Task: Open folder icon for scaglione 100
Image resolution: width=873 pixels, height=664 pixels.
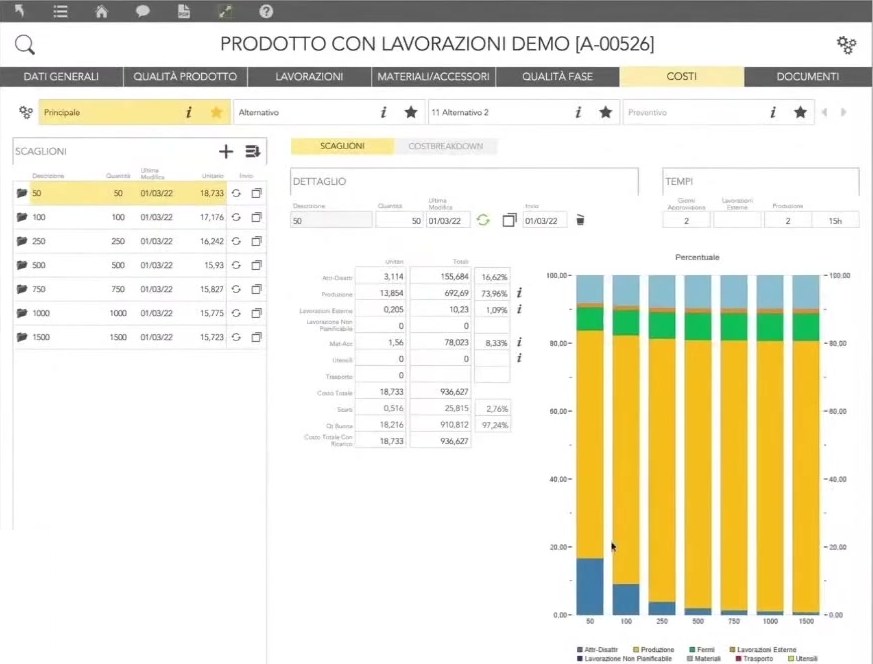Action: tap(22, 217)
